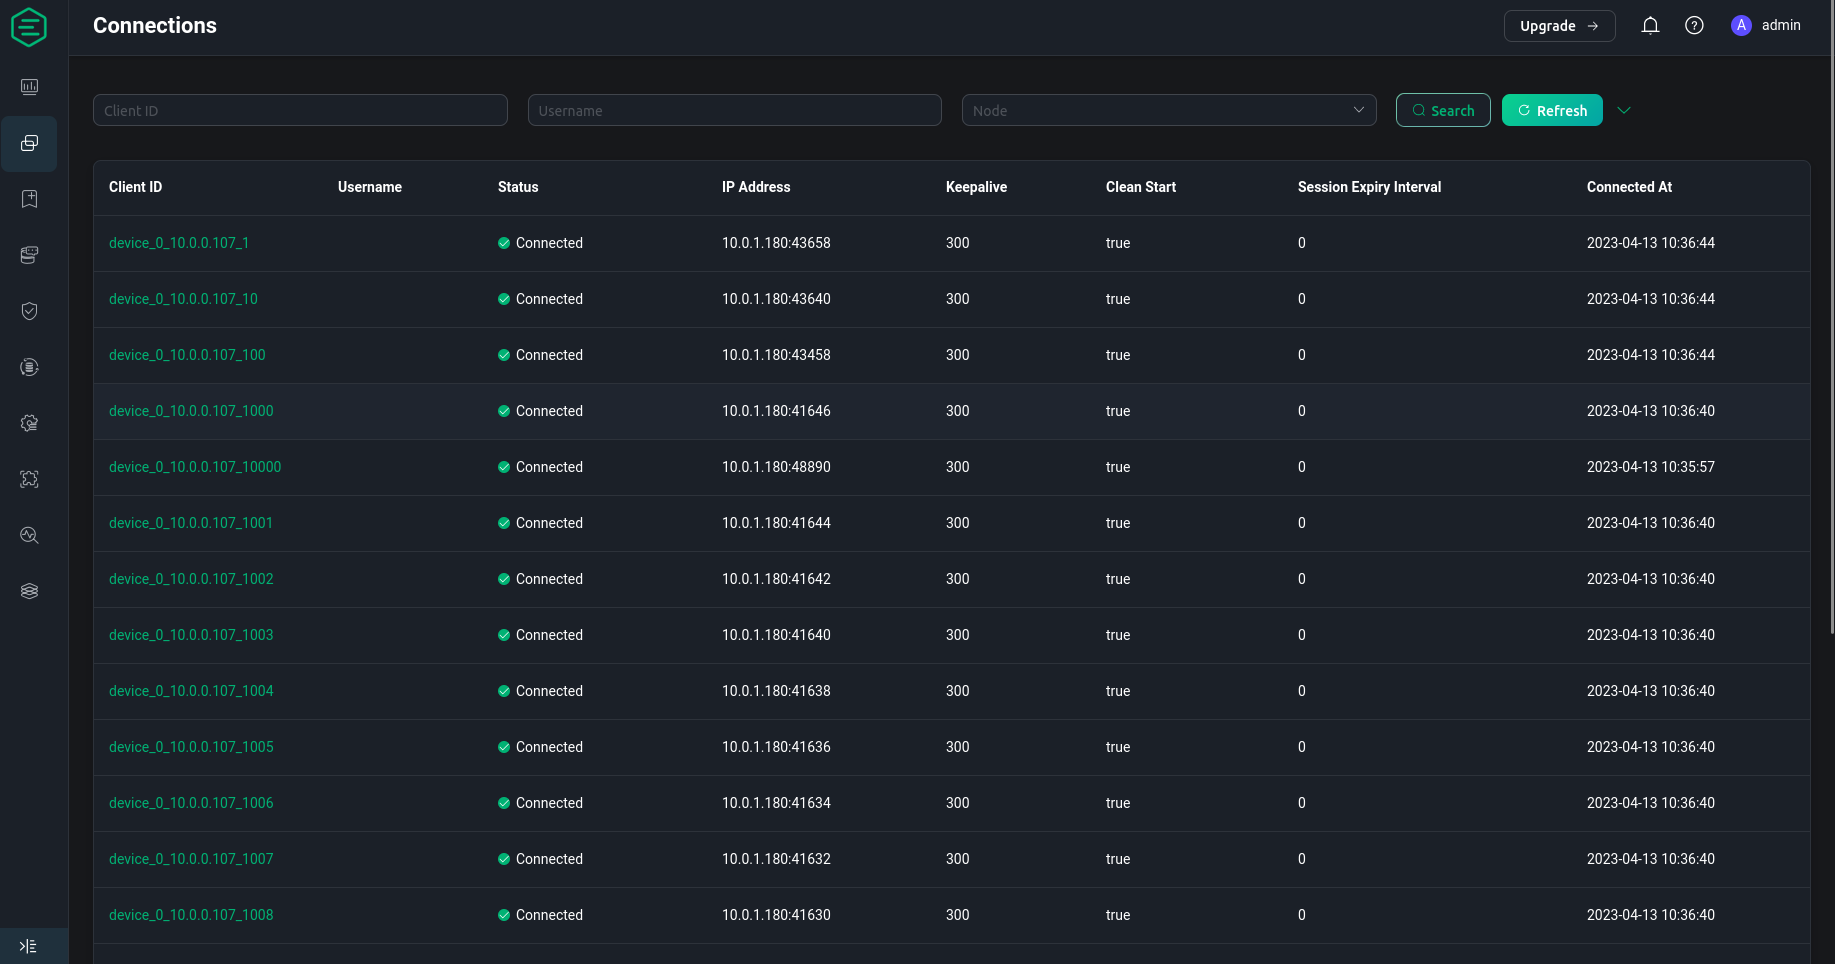Click inside the Client ID input field
1835x964 pixels.
[x=299, y=110]
